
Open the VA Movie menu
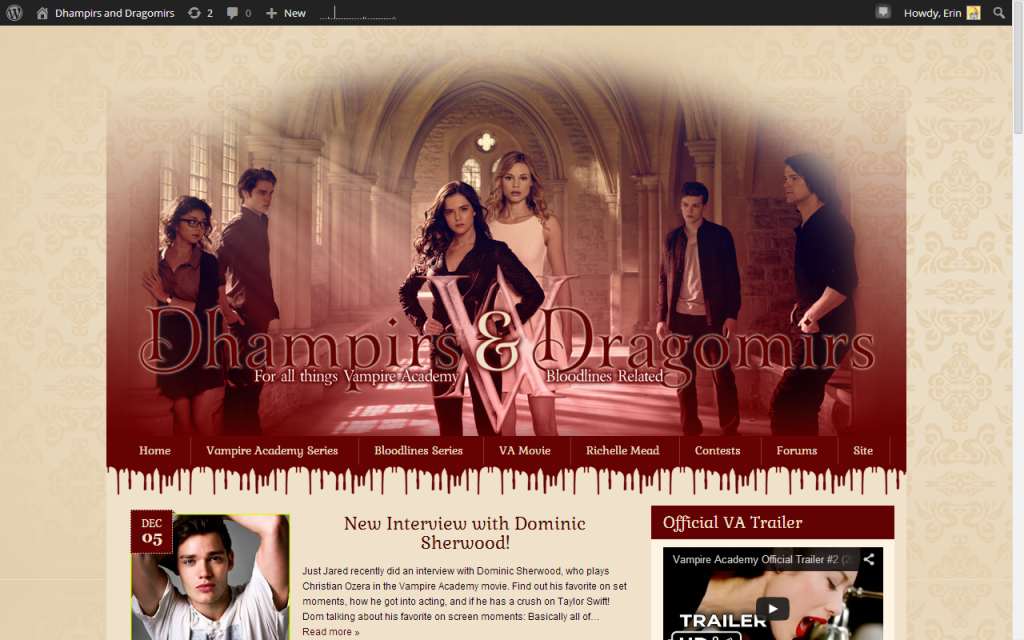coord(524,451)
